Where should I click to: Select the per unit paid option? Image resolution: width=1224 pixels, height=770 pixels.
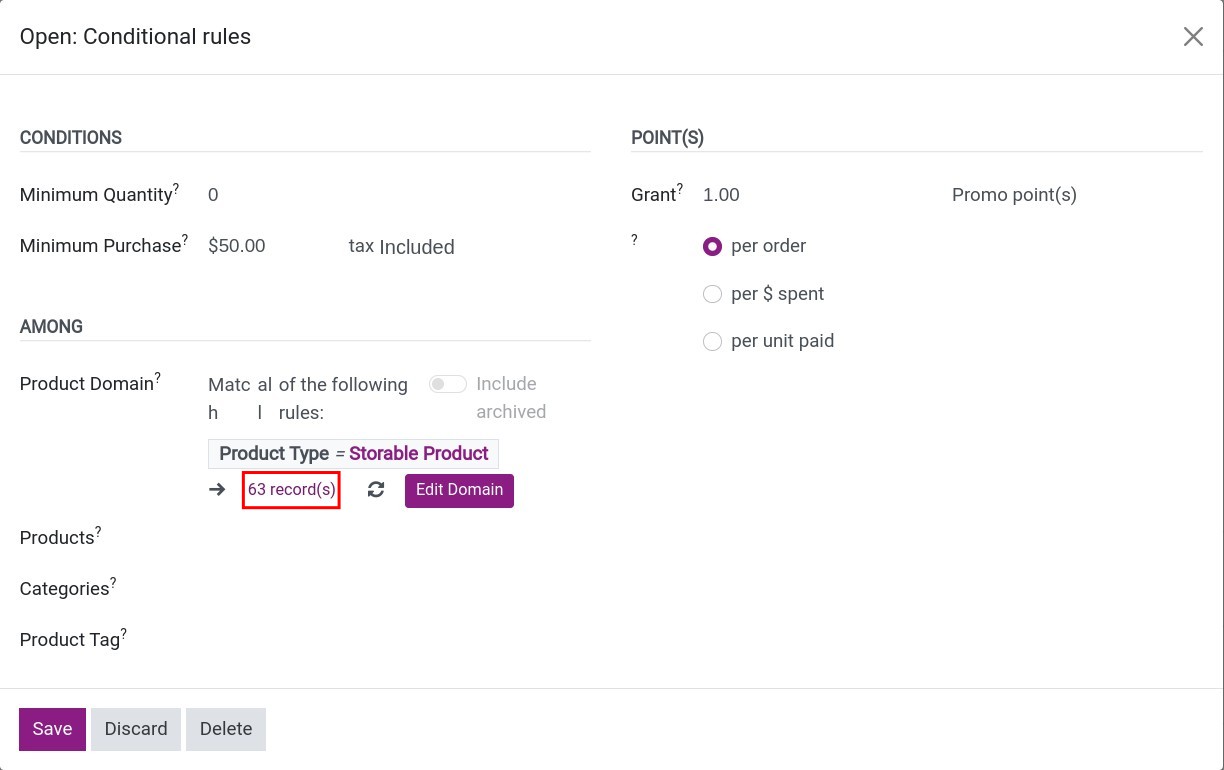712,341
